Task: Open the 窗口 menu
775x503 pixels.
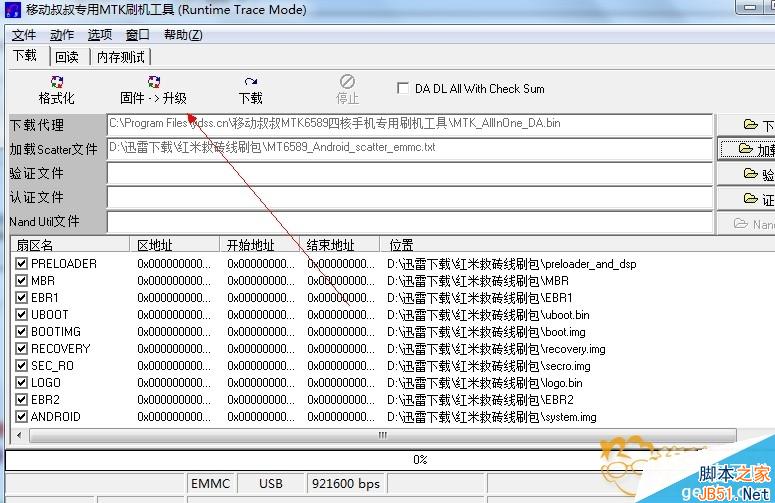Action: pyautogui.click(x=137, y=35)
